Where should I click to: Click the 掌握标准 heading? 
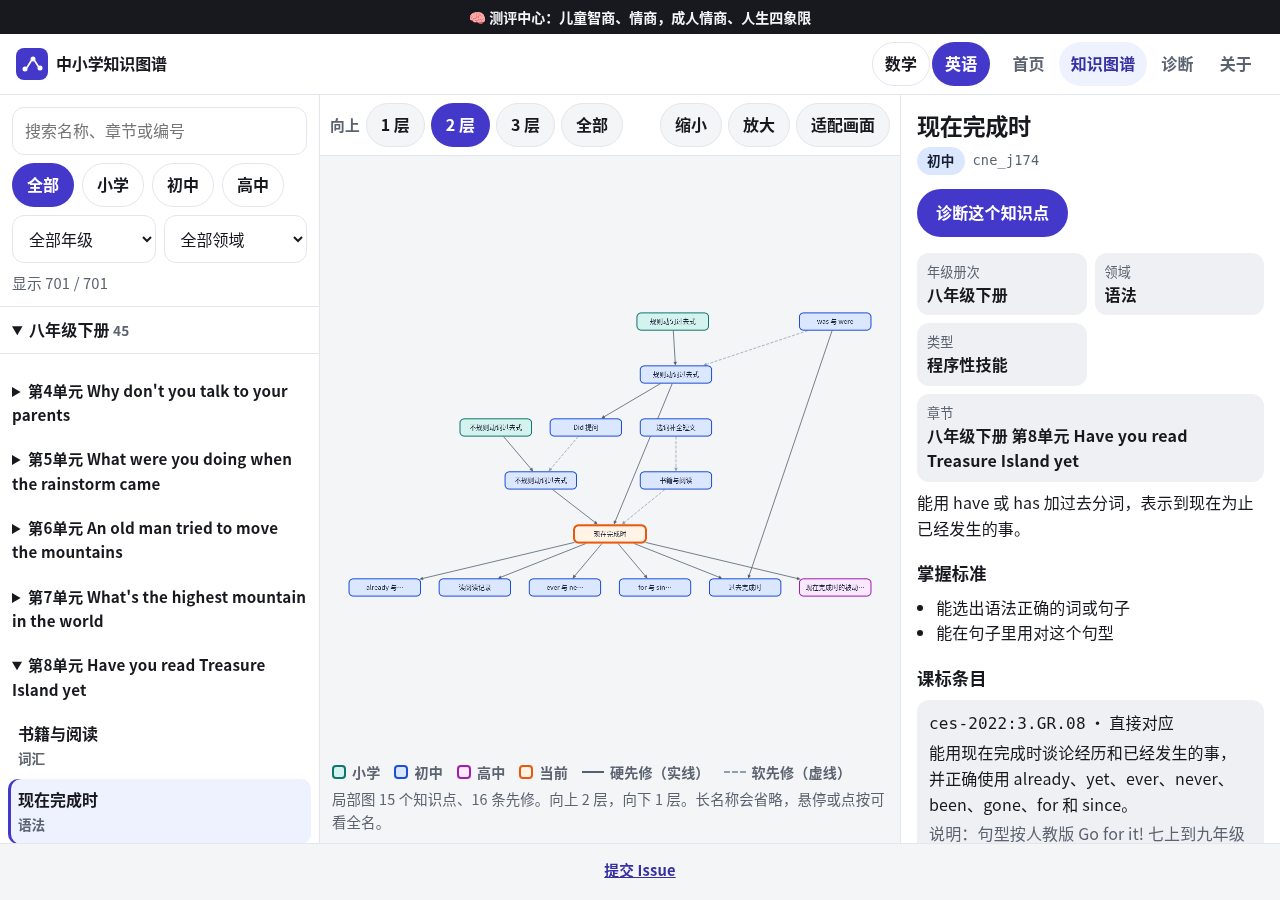[952, 574]
